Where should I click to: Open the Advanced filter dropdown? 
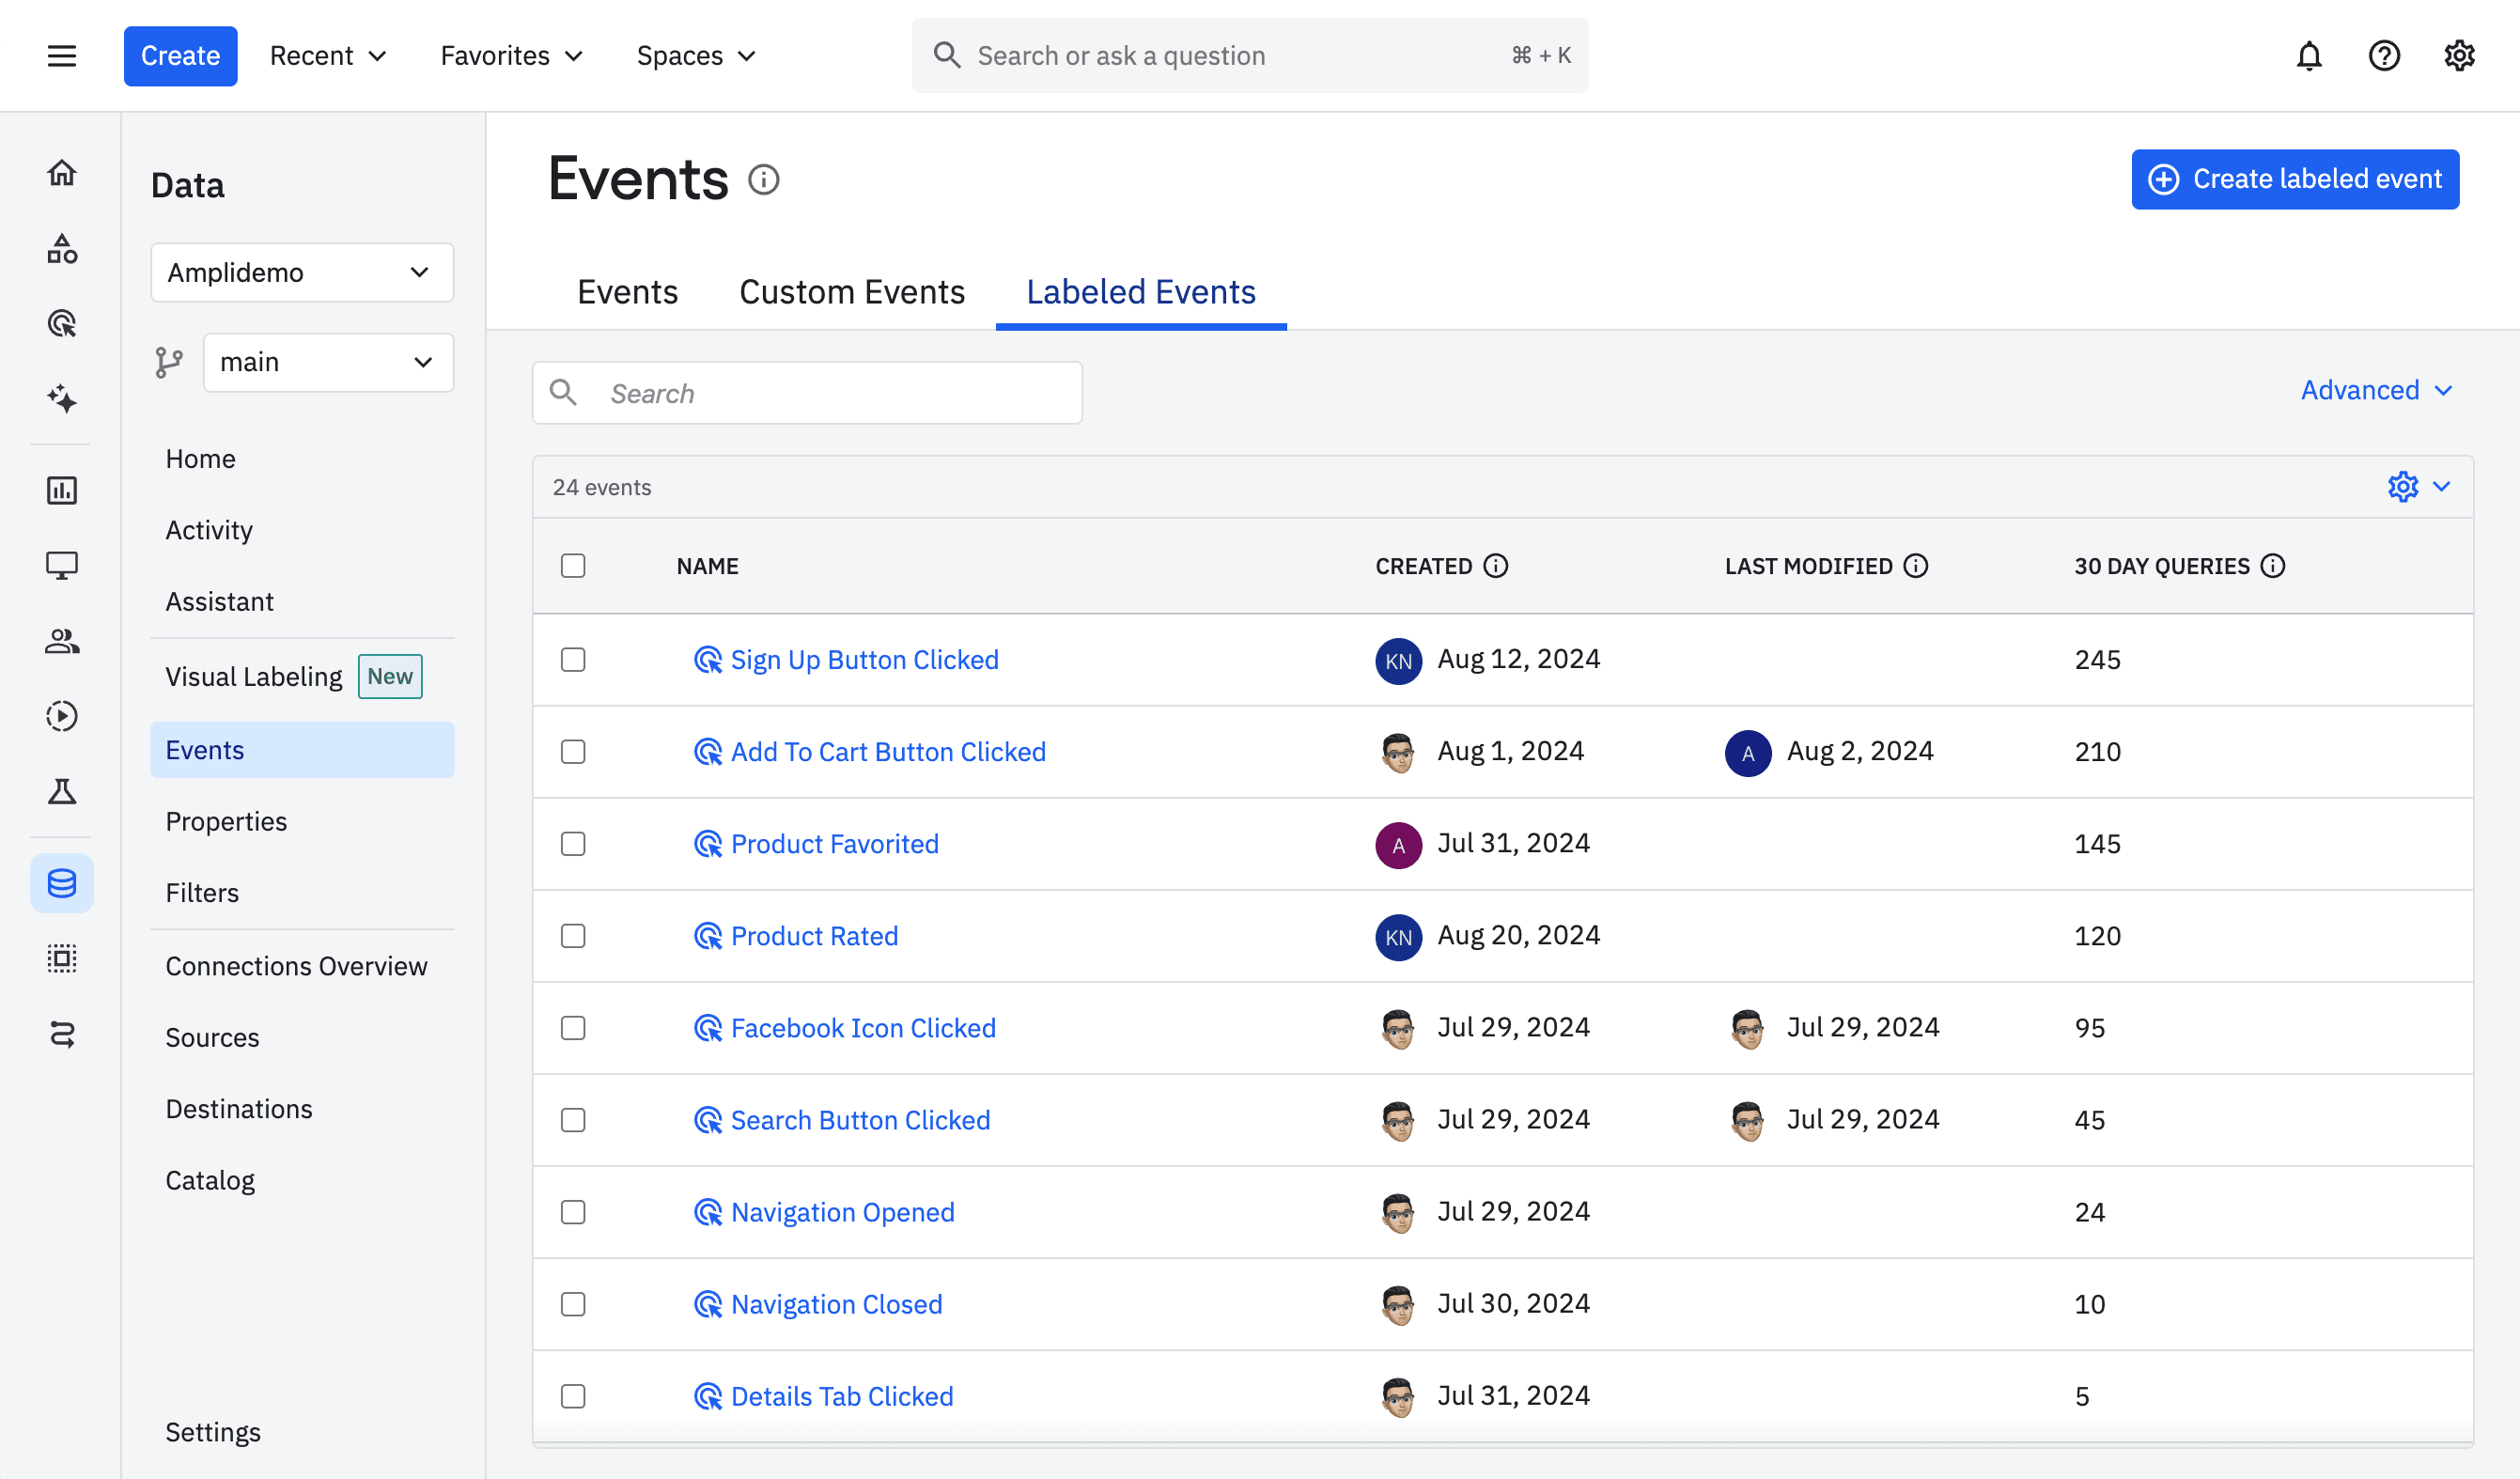coord(2376,390)
